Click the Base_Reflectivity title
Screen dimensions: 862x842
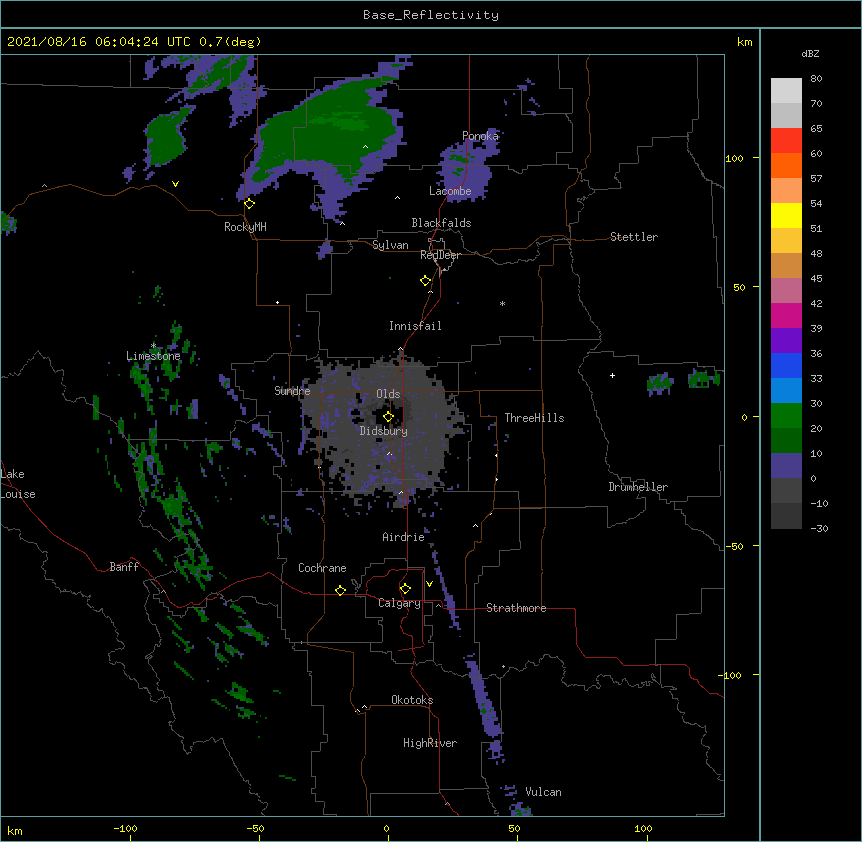pyautogui.click(x=431, y=15)
